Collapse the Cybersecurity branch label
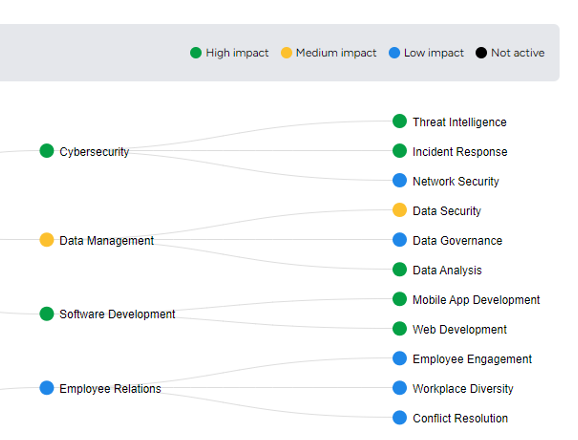 tap(94, 151)
